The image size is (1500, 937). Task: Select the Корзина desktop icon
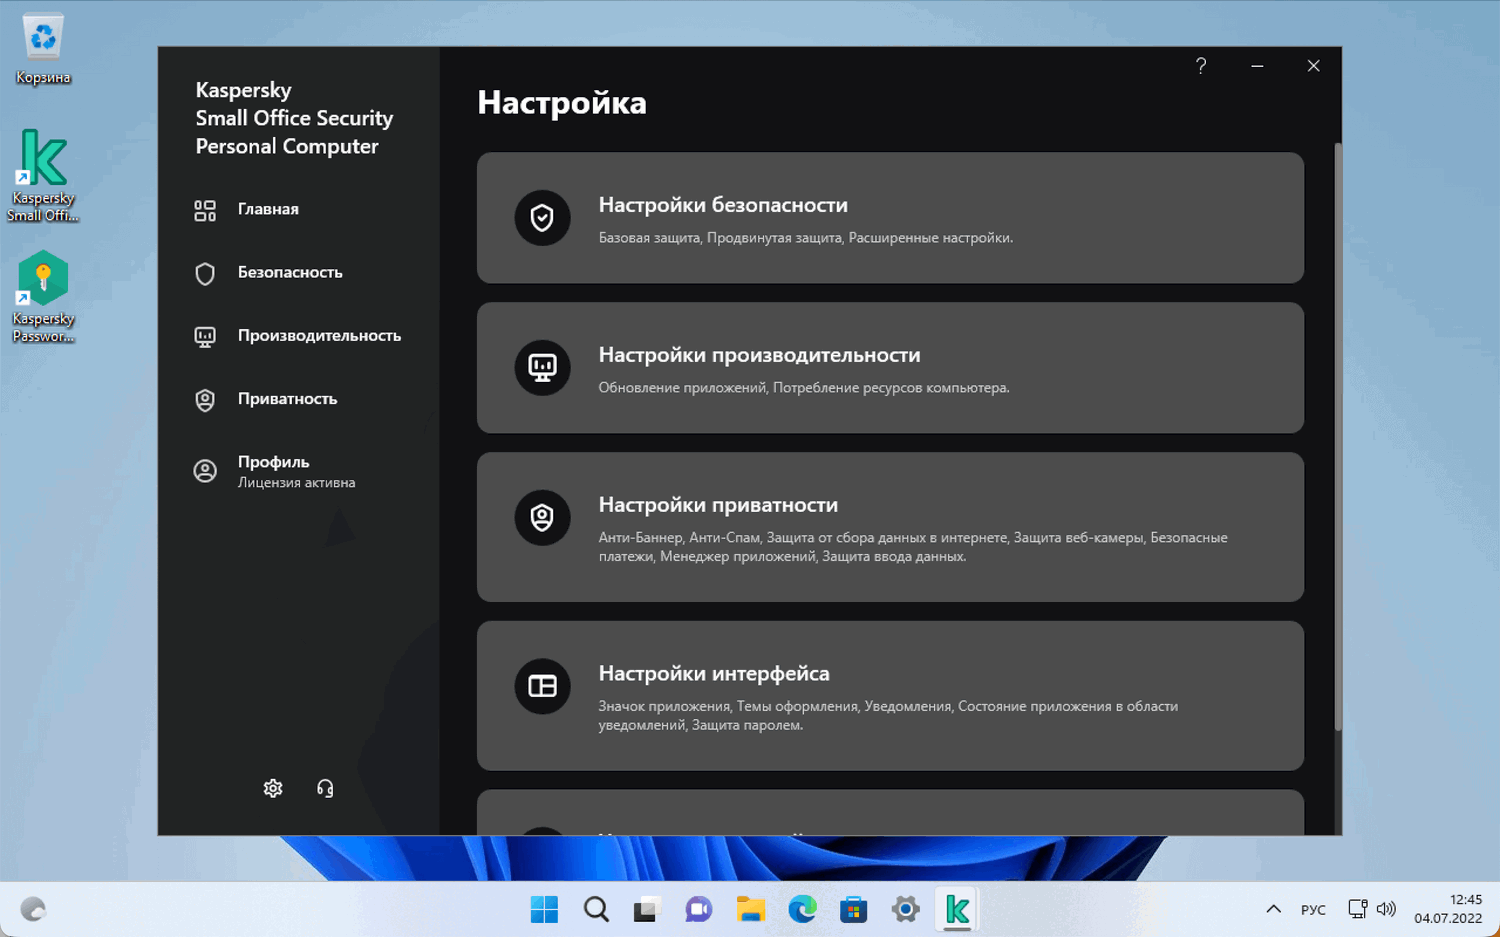click(x=43, y=49)
